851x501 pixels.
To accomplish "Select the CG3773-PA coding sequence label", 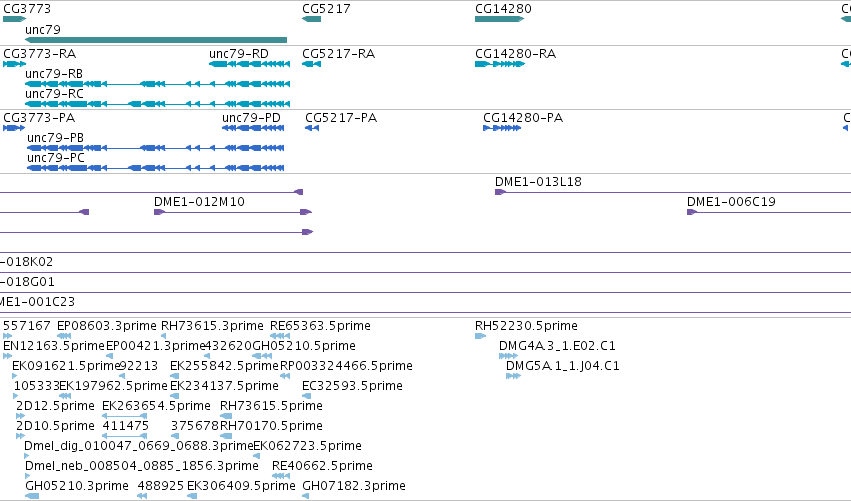I will coord(39,118).
